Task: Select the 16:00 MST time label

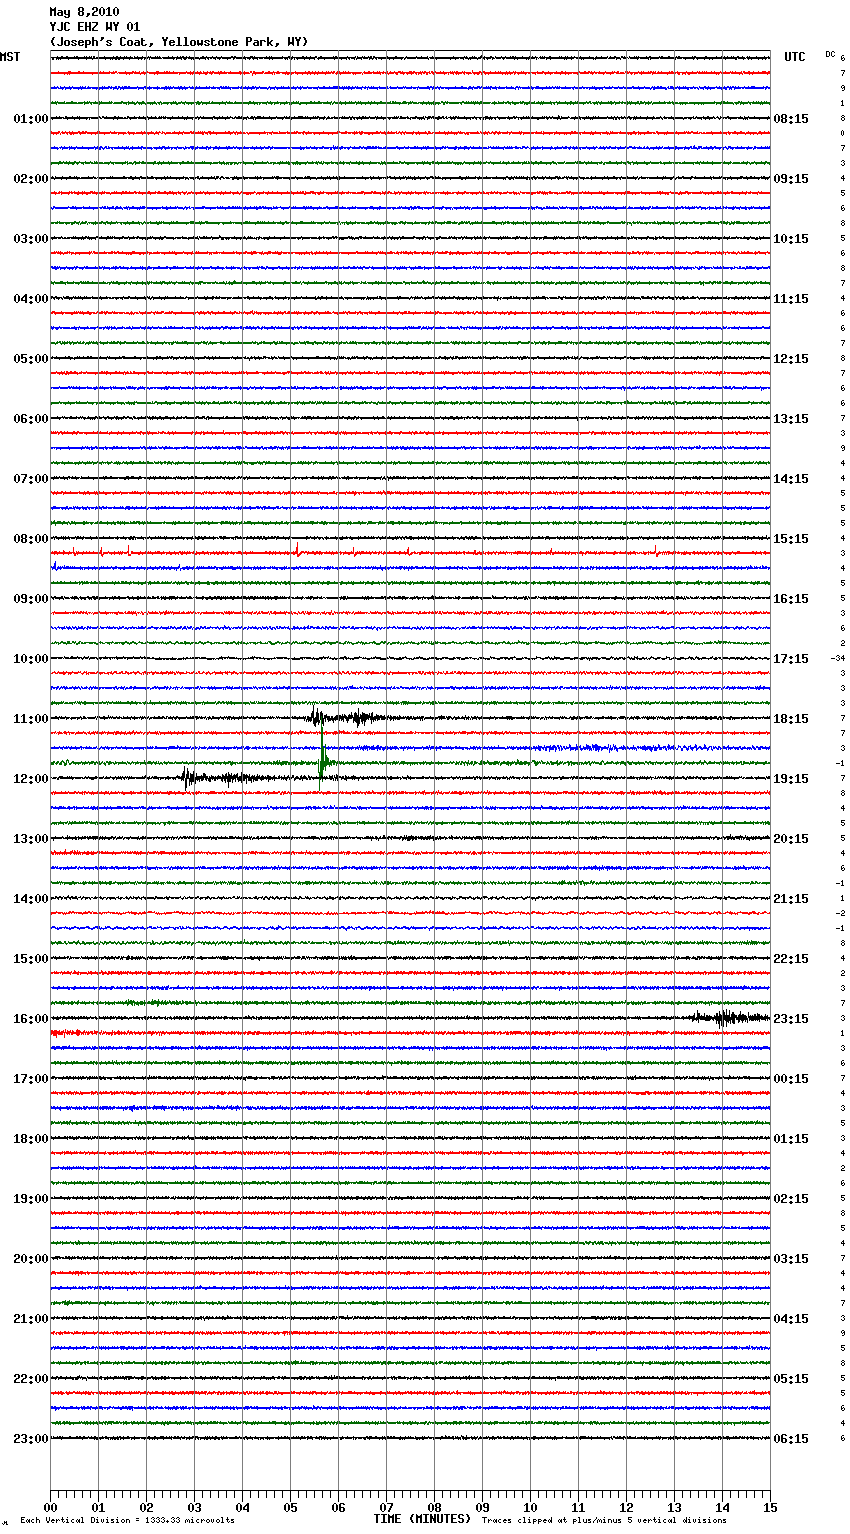Action: click(x=31, y=1019)
